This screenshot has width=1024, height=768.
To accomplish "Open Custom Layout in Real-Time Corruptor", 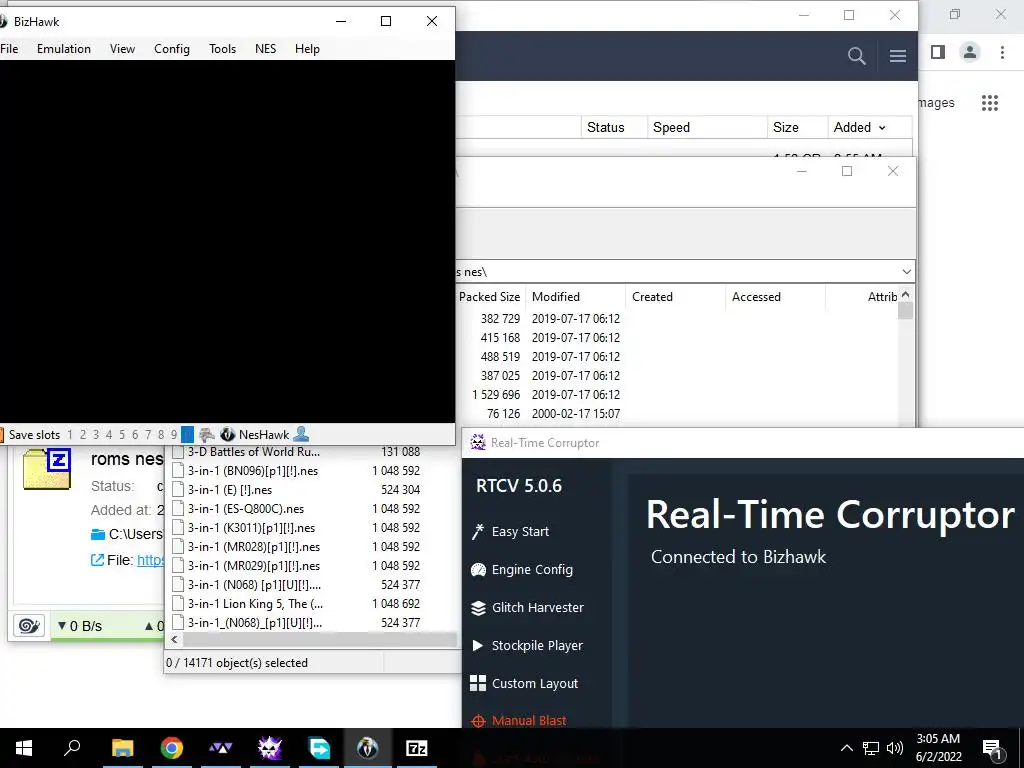I will 524,683.
